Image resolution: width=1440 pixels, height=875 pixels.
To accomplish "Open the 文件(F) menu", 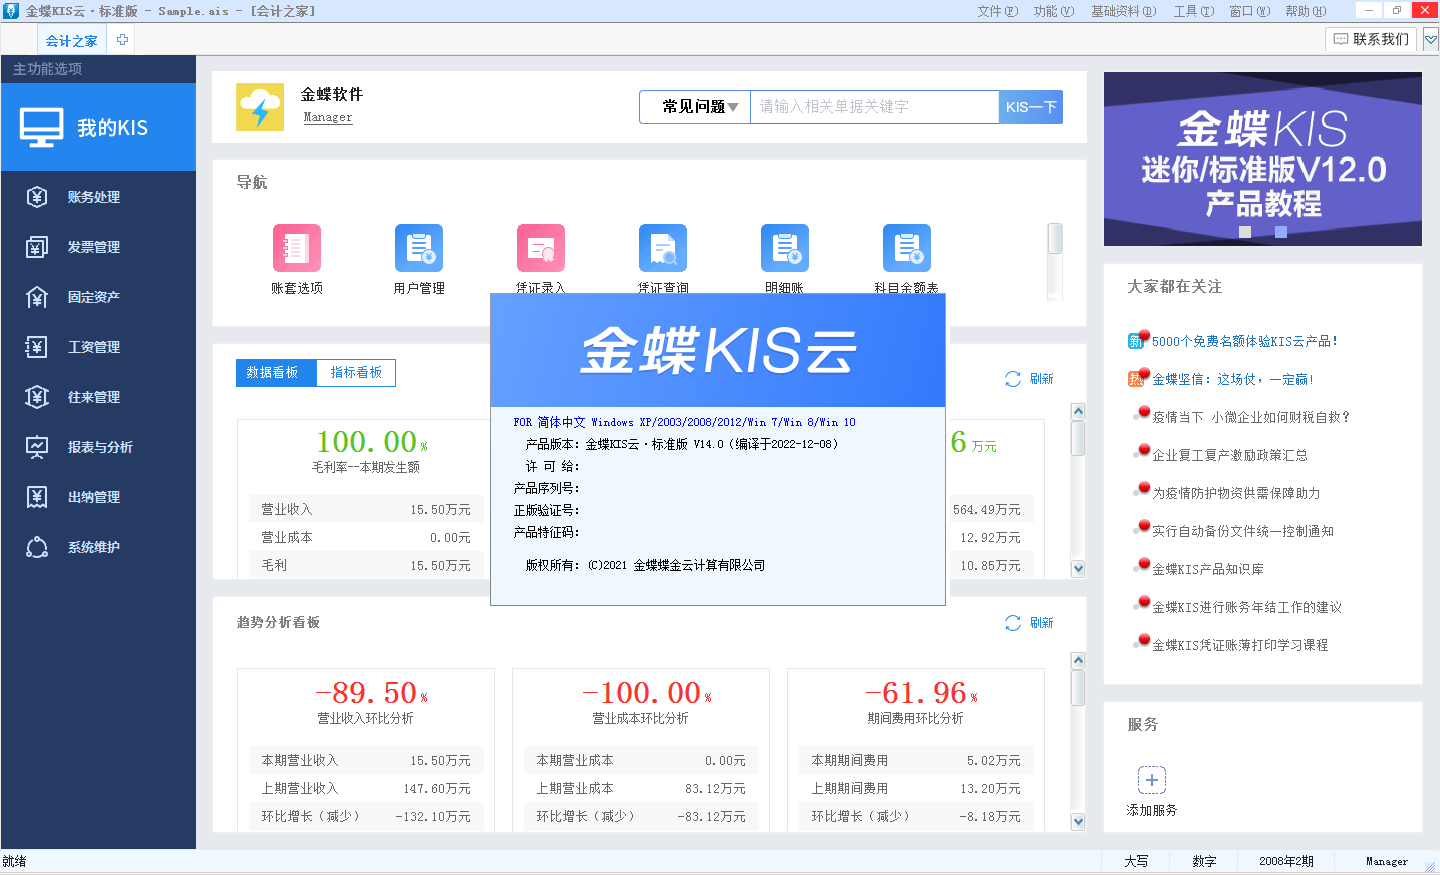I will coord(997,11).
